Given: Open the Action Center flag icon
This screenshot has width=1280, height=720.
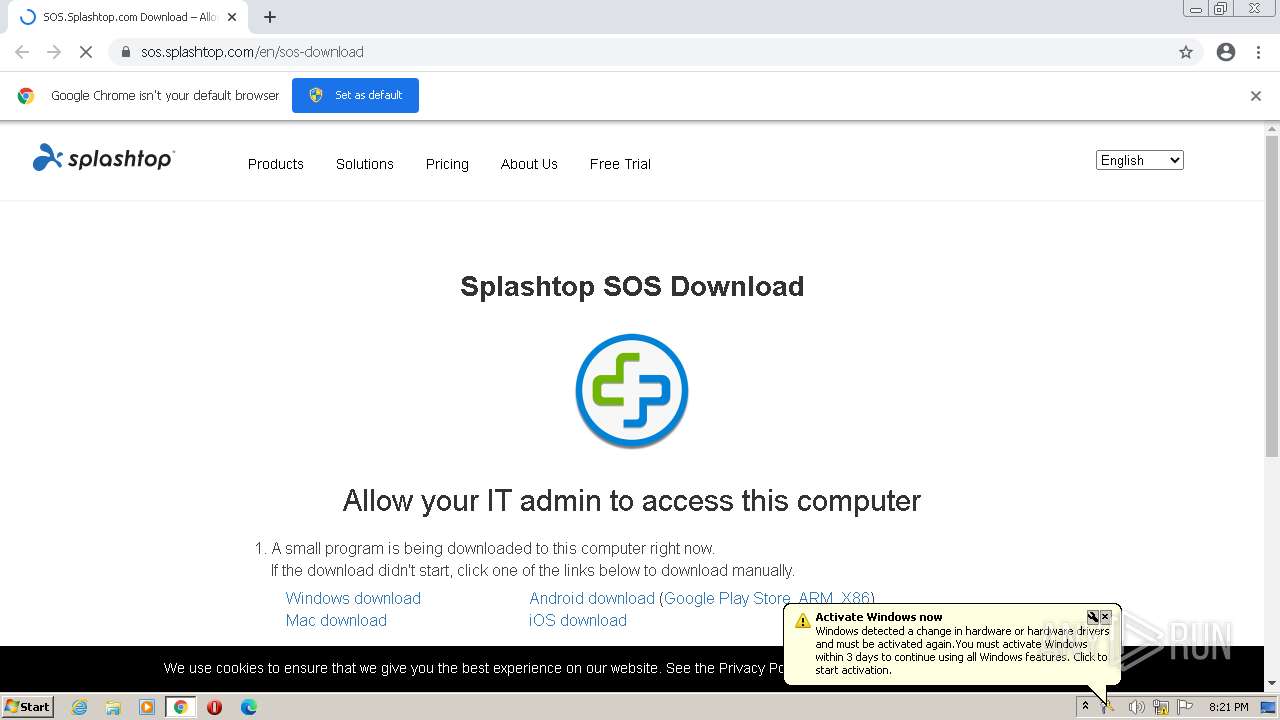Looking at the screenshot, I should click(1186, 707).
